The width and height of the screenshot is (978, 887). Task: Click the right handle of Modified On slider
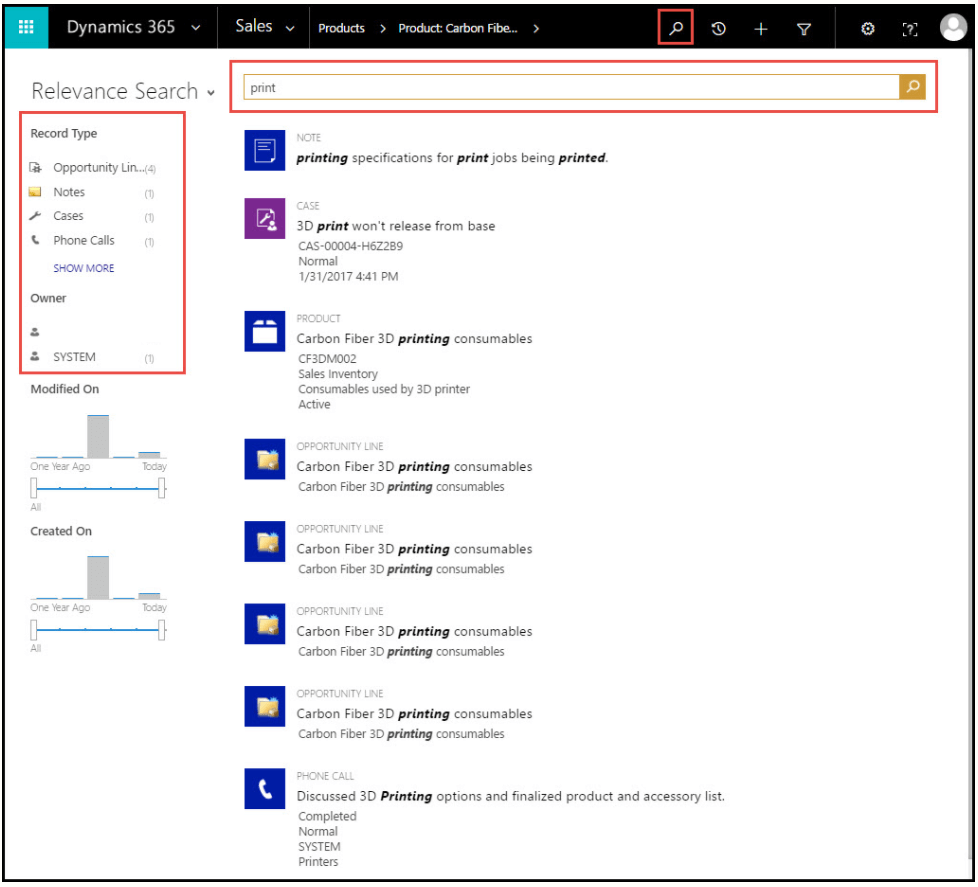(x=162, y=488)
